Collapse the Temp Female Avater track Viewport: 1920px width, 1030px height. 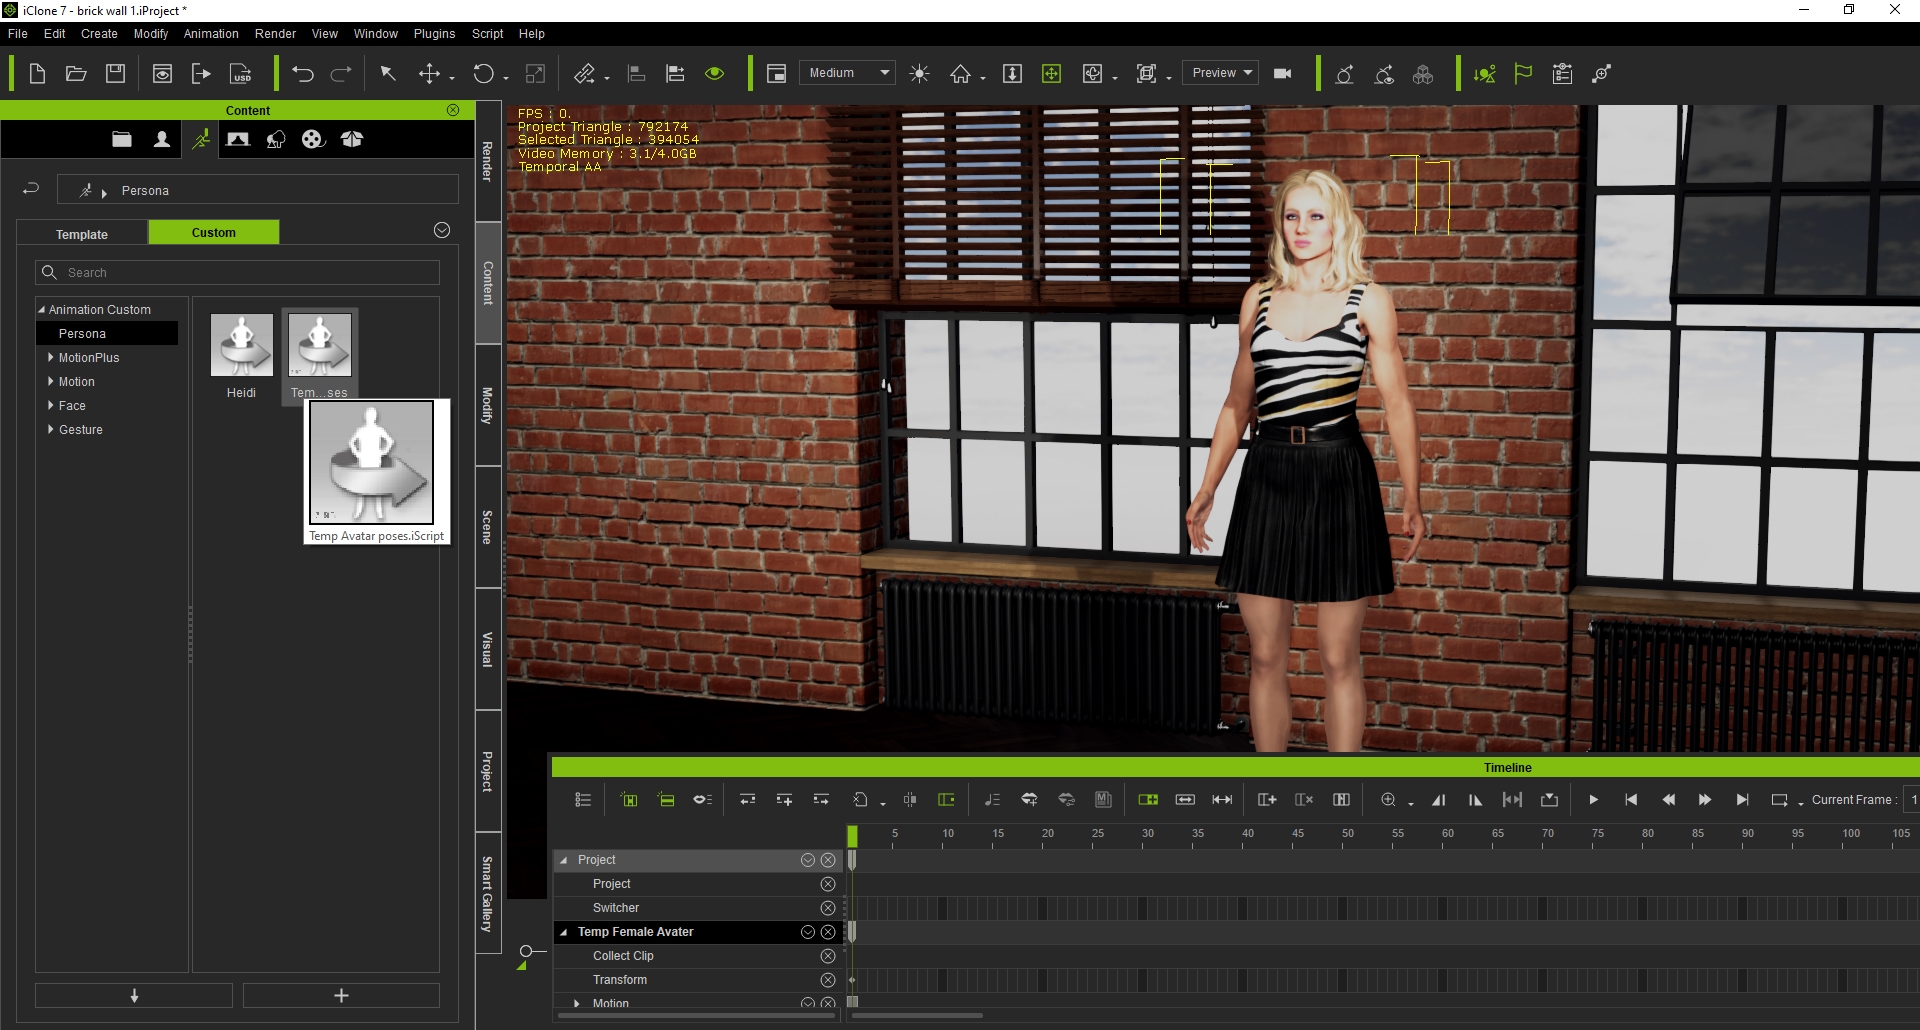564,932
